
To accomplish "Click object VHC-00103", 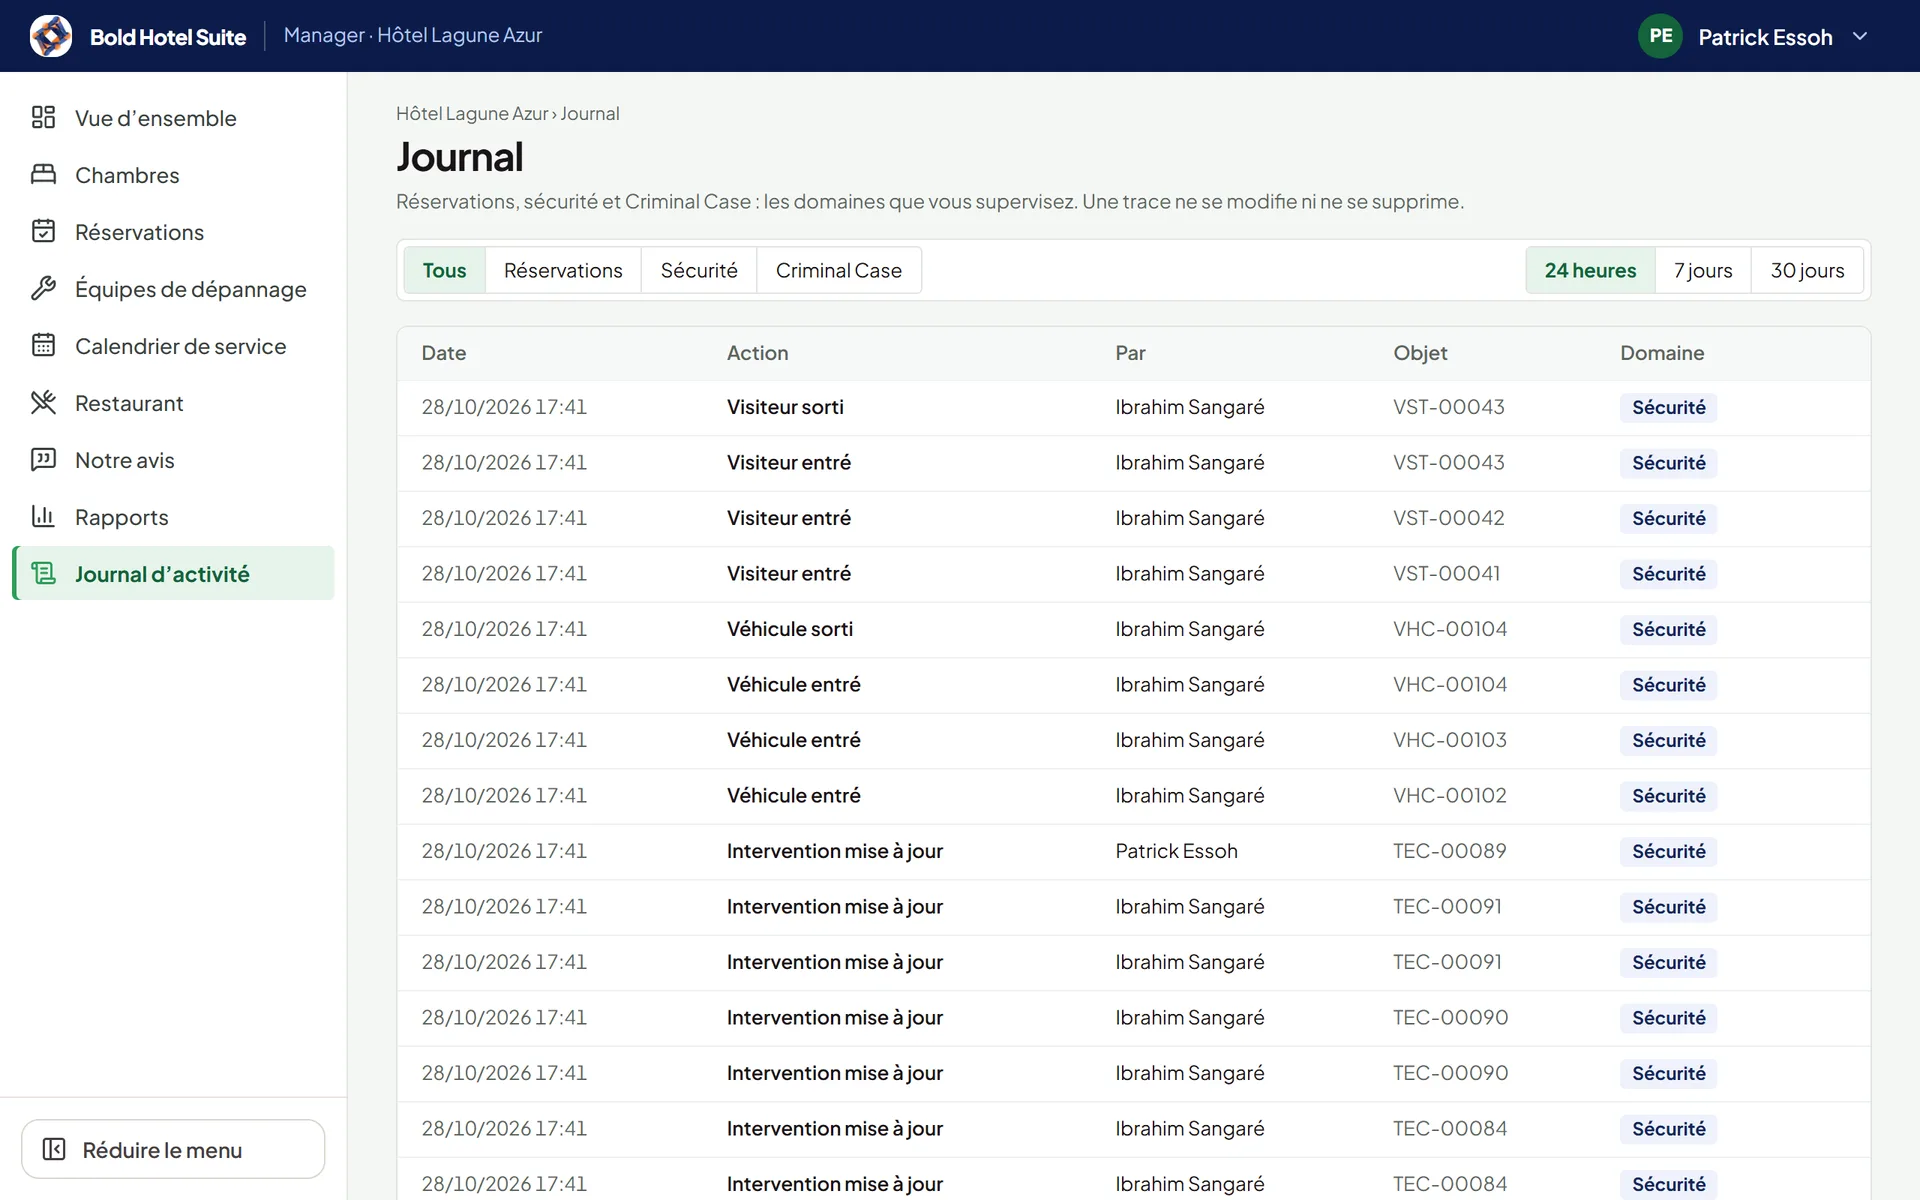I will (1450, 740).
